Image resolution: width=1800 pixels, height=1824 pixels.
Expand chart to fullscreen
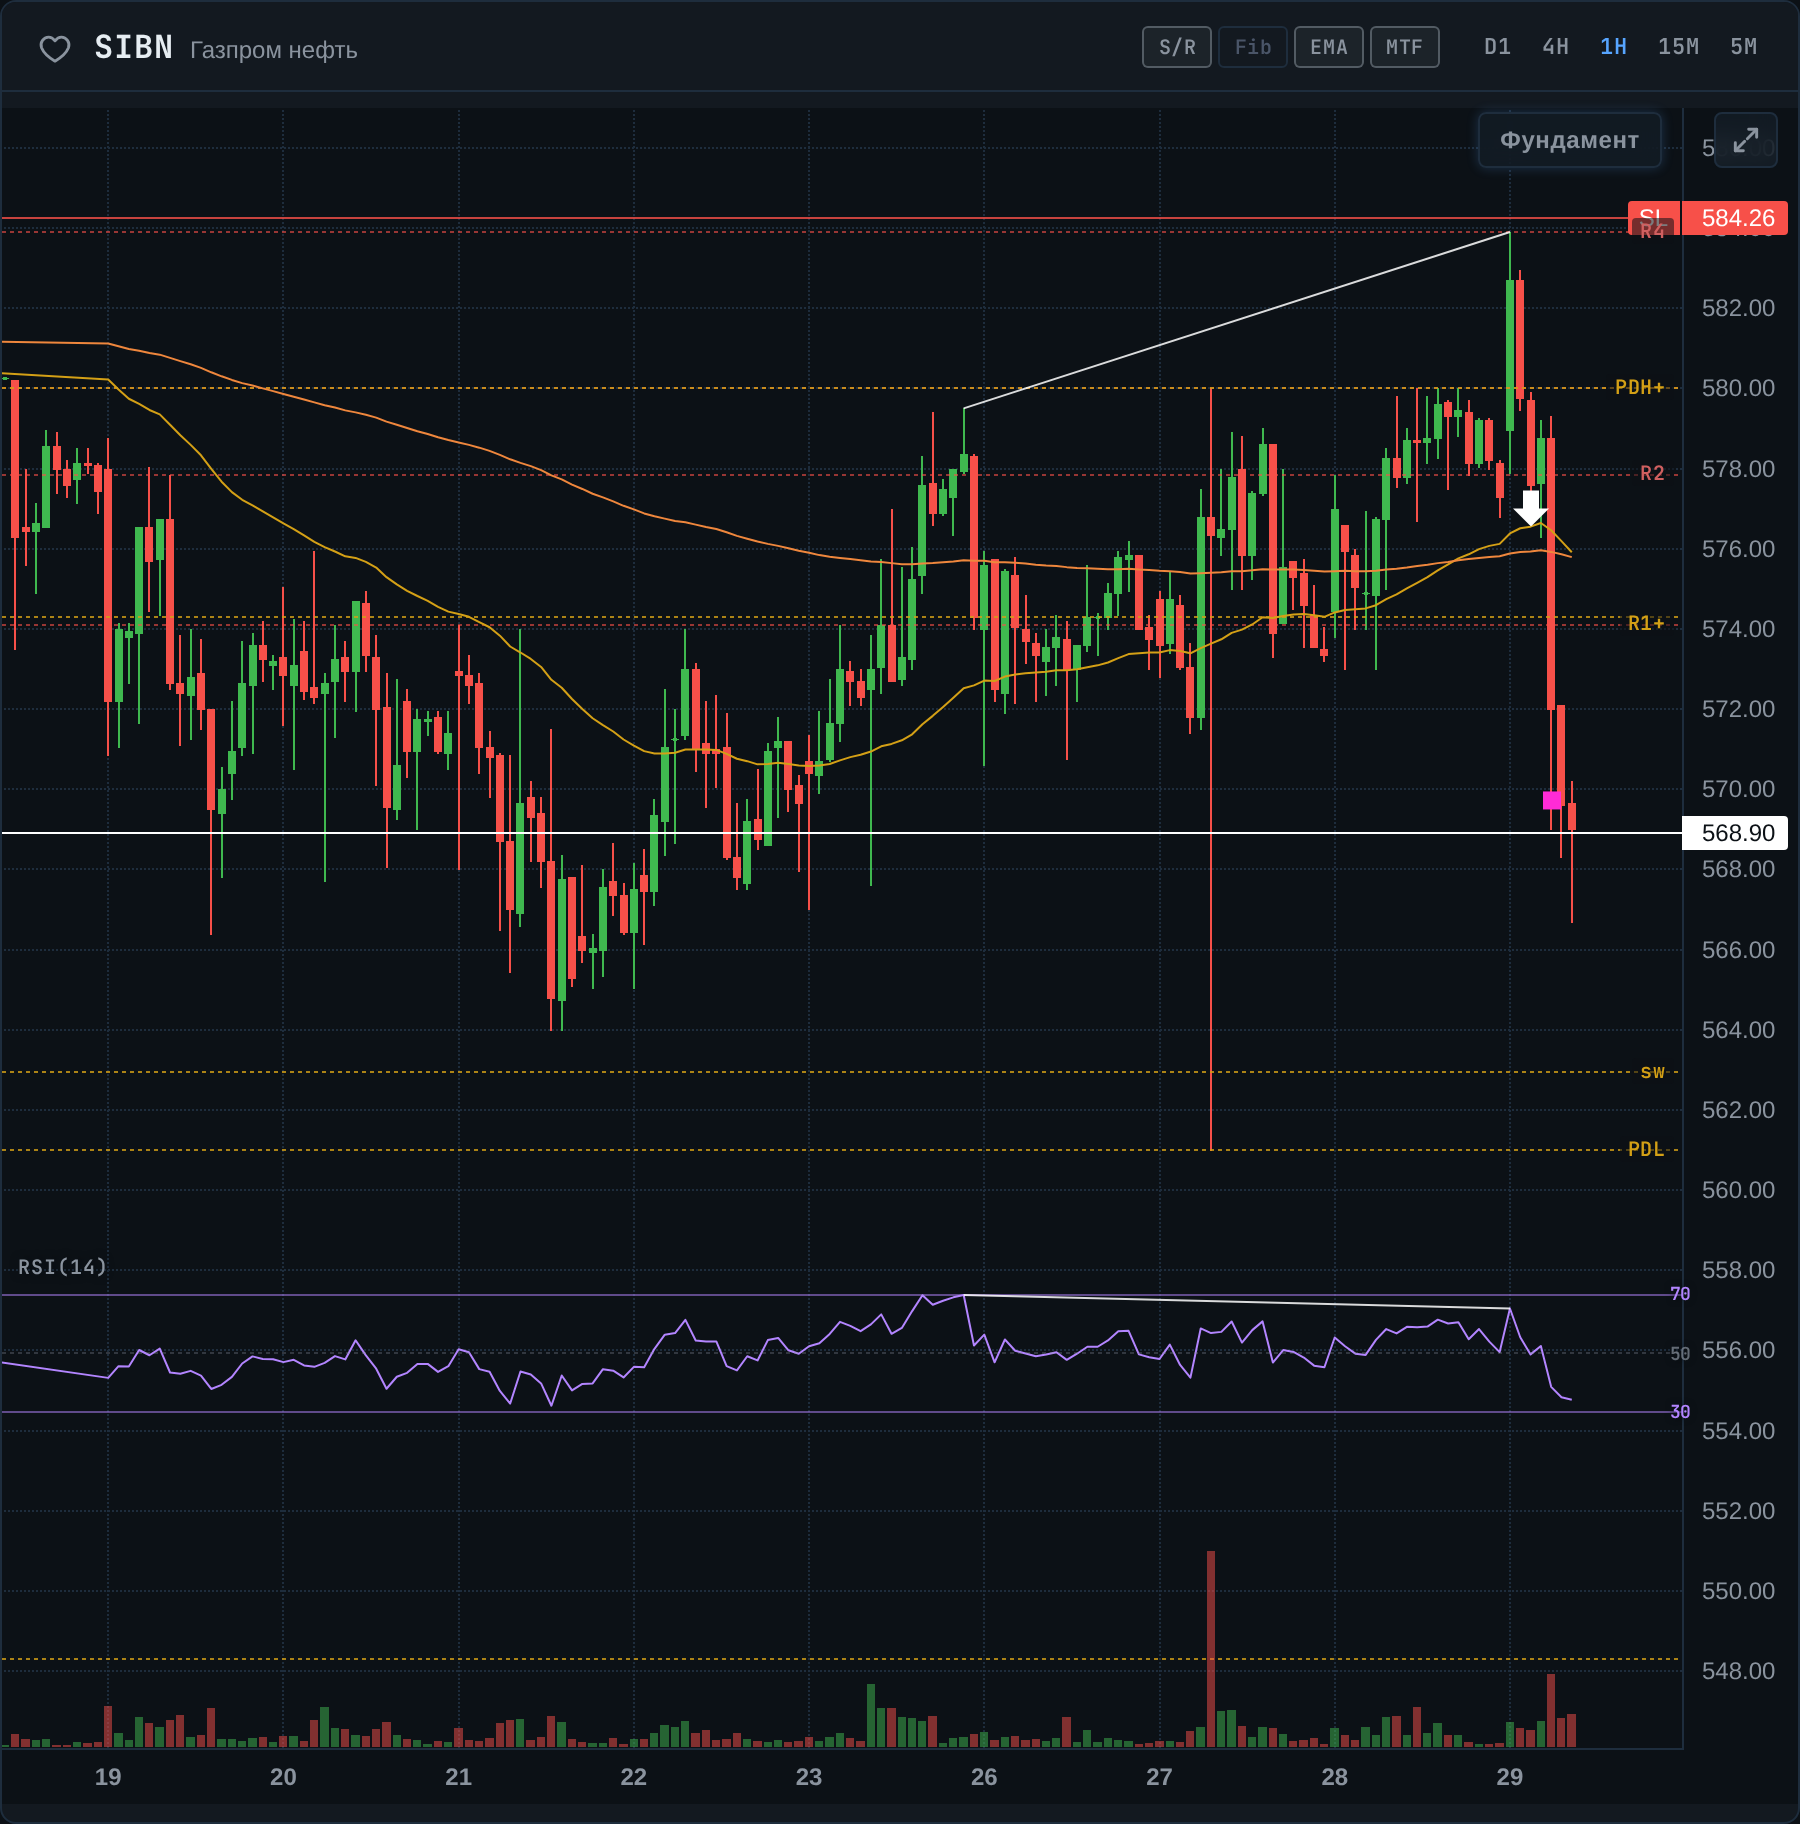coord(1745,140)
